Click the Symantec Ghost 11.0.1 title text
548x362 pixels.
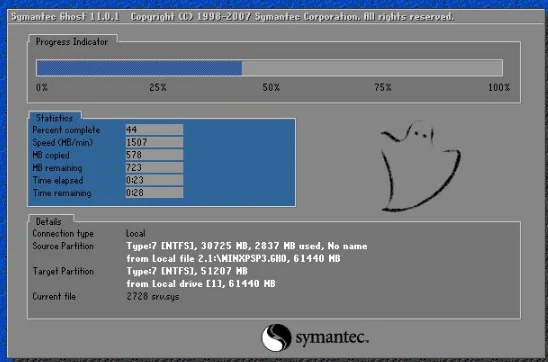pyautogui.click(x=65, y=16)
